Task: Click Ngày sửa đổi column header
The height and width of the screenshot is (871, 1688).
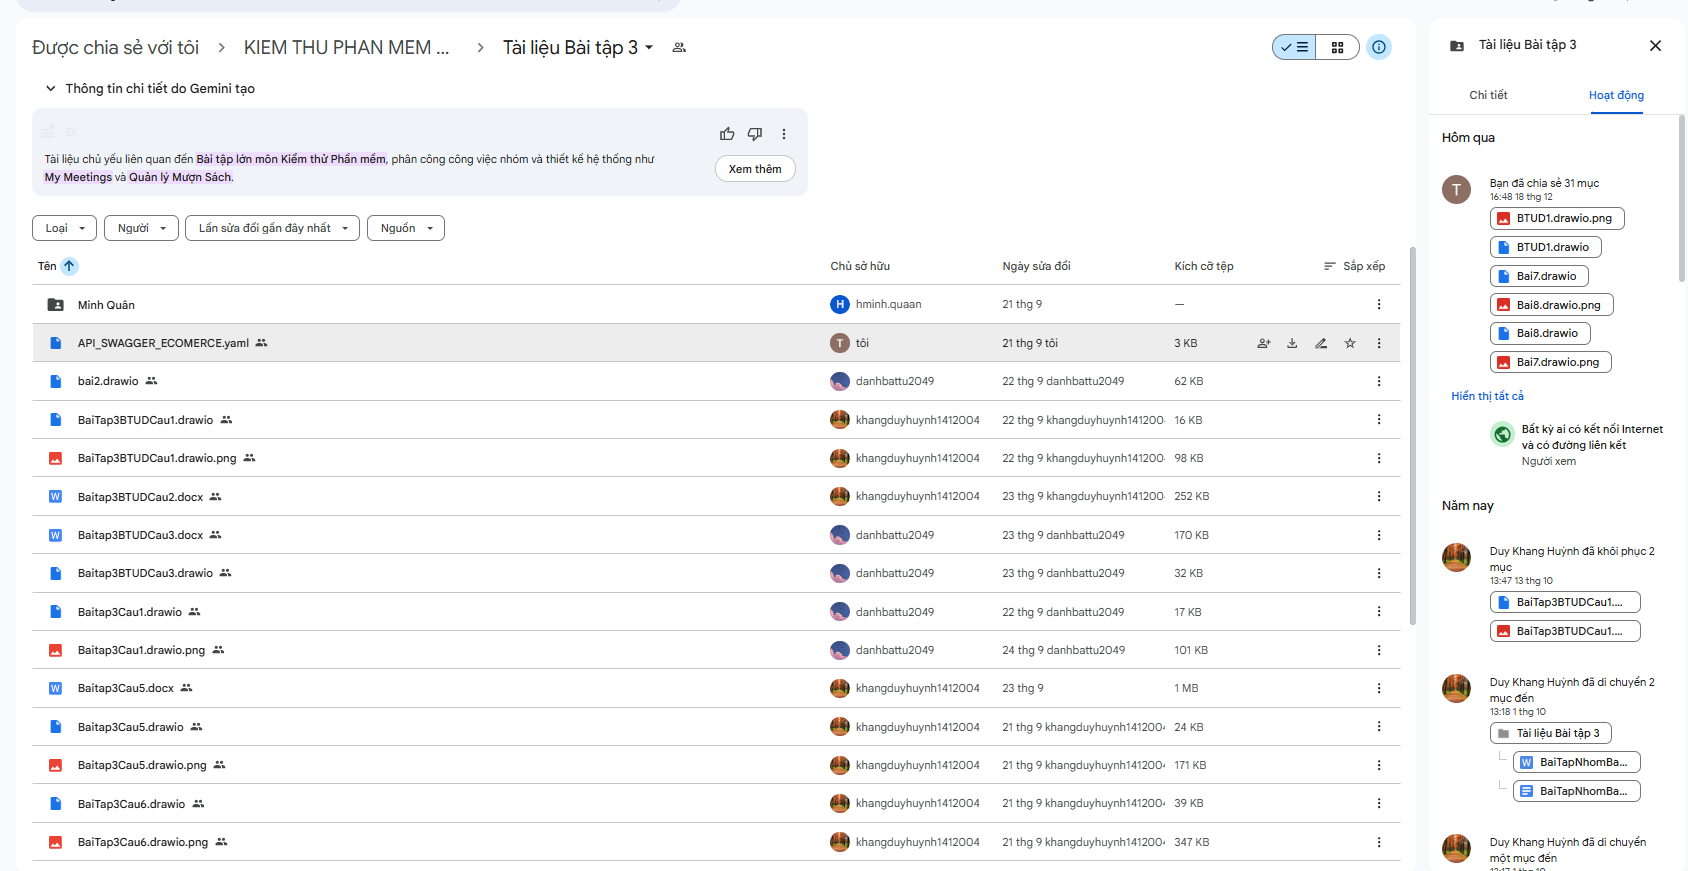Action: click(1036, 266)
